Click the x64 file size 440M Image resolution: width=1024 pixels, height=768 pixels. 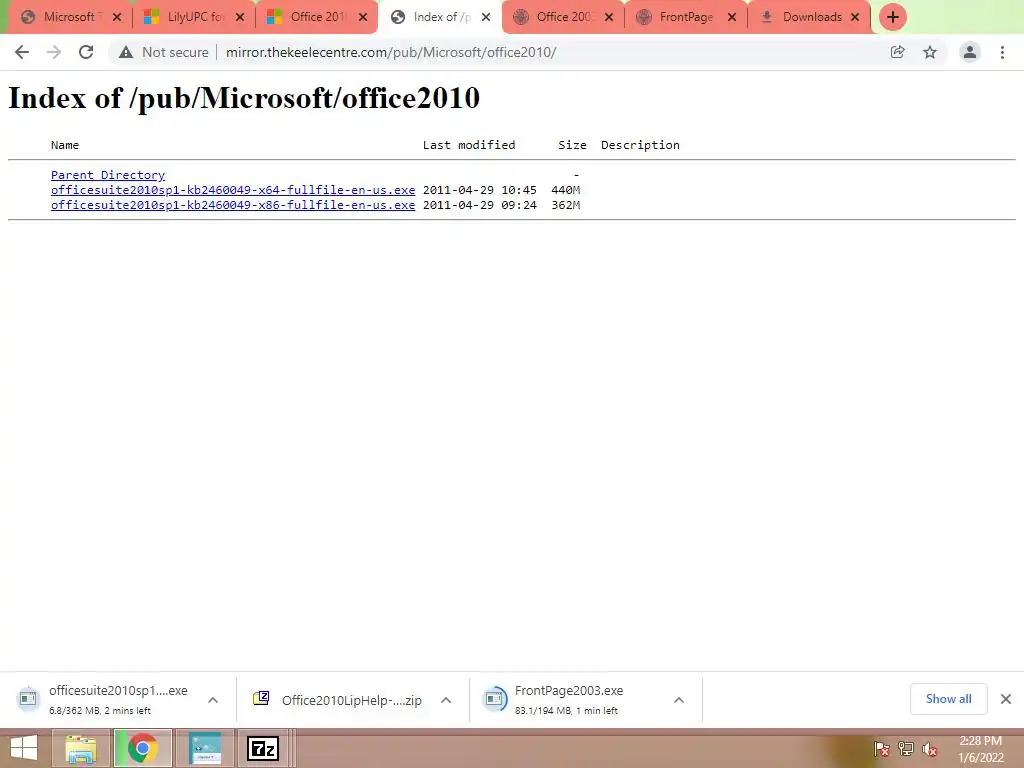(566, 190)
